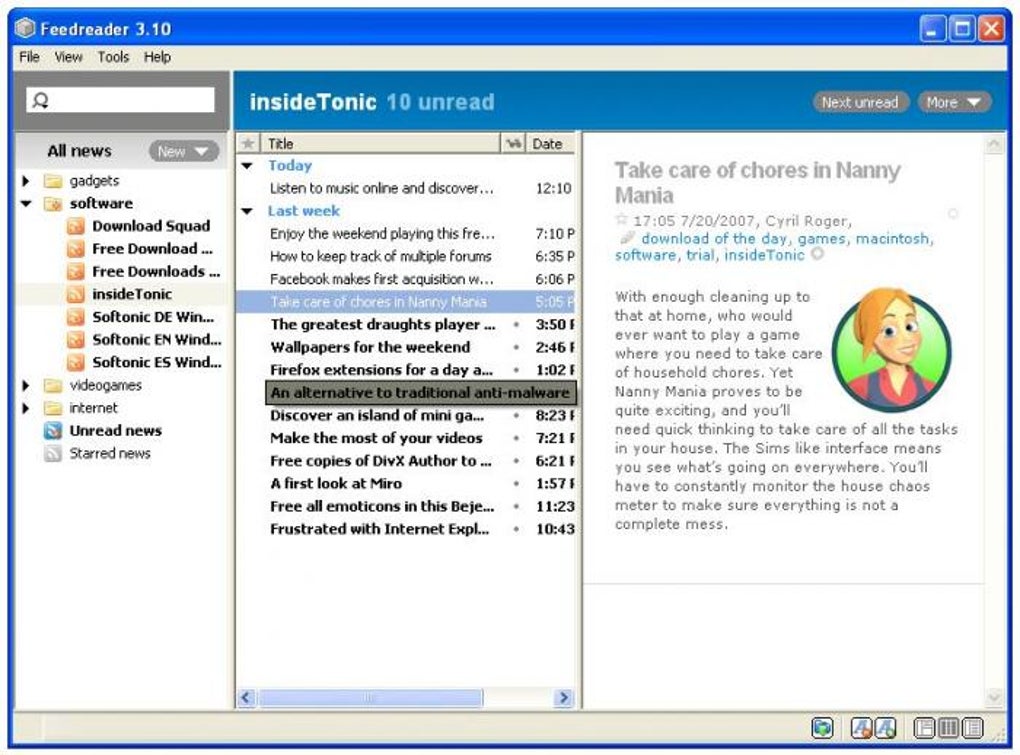Open the 'games' tag link
Screen dimensions: 1020x755
click(x=822, y=239)
